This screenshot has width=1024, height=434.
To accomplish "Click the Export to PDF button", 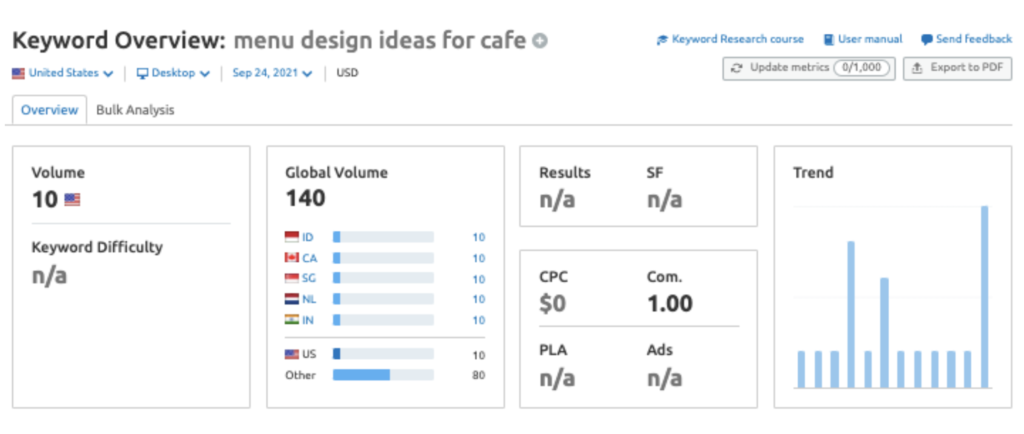I will point(957,68).
